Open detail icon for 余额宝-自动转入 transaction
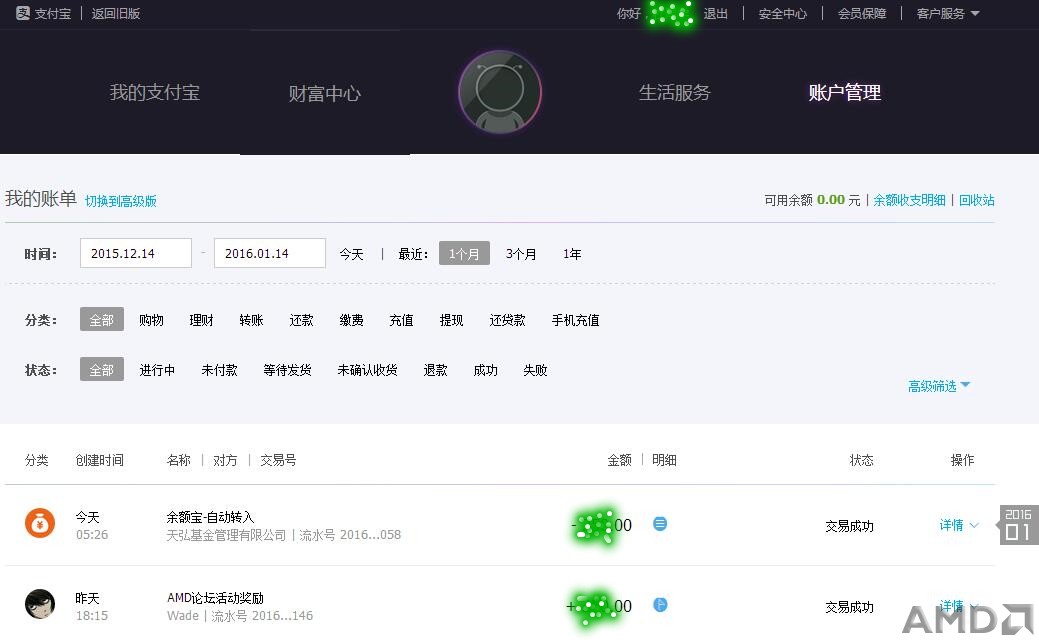 tap(660, 524)
